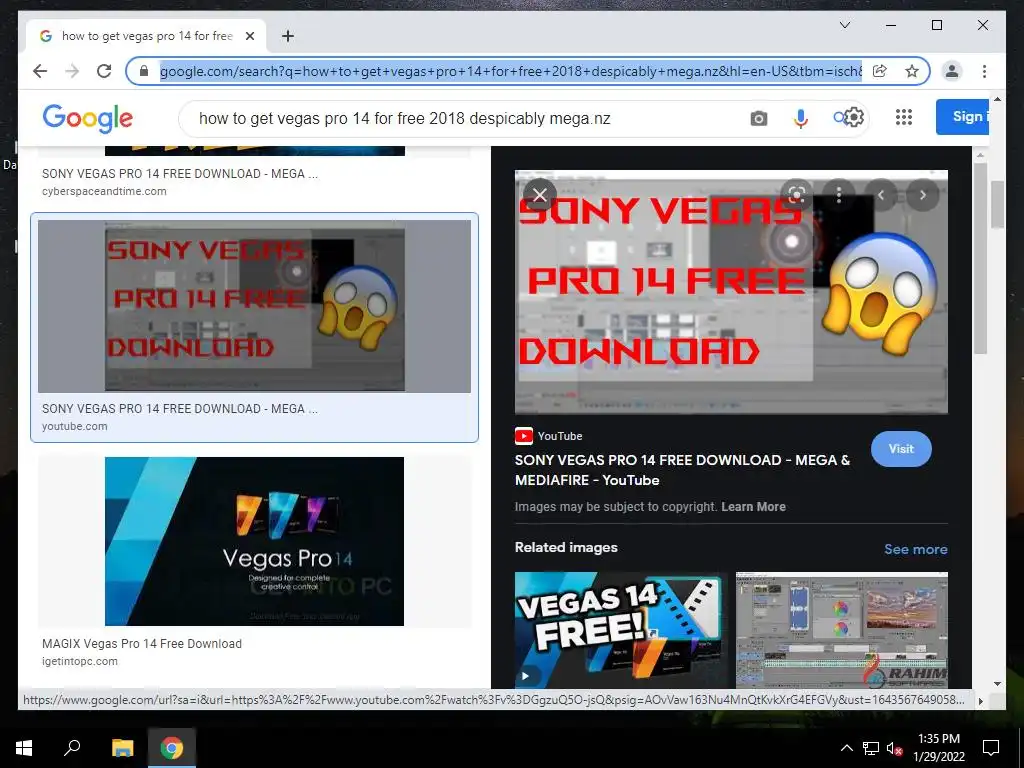Open a new browser tab

click(x=288, y=36)
